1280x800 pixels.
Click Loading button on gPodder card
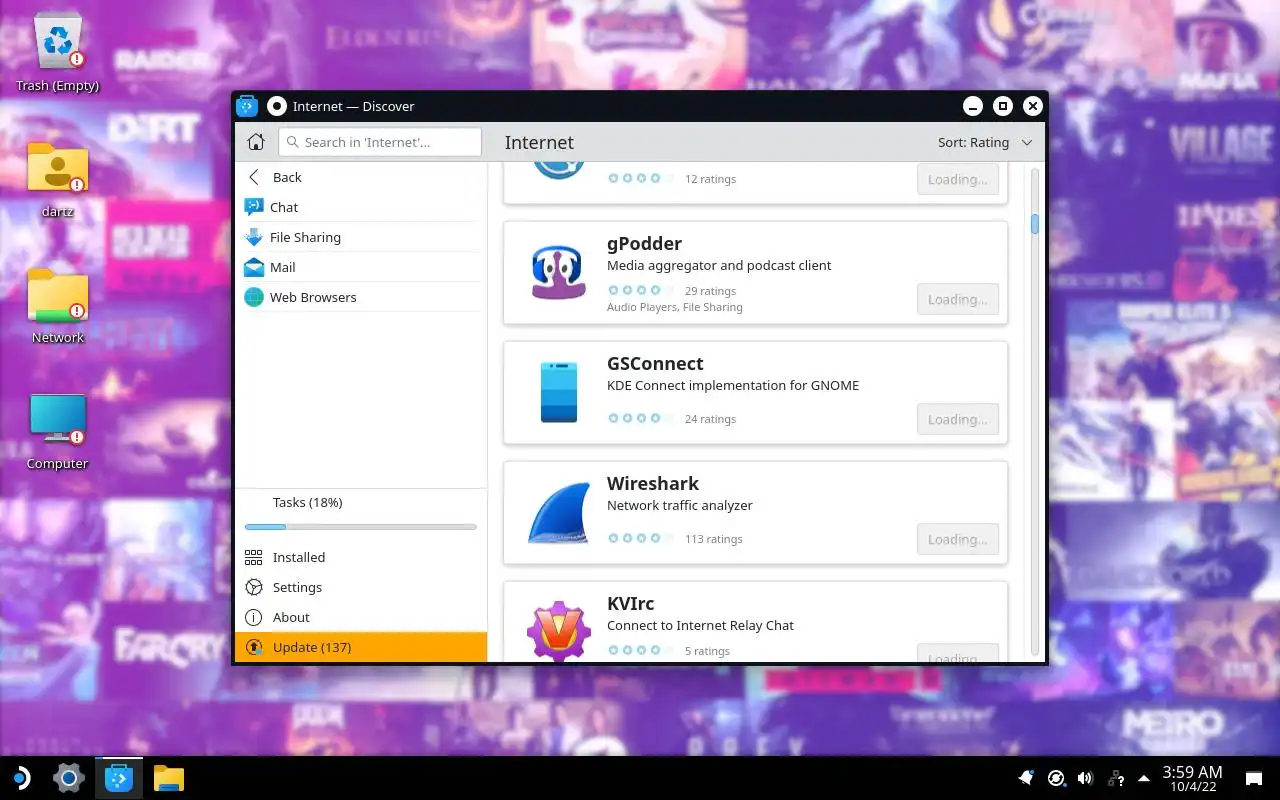(x=958, y=299)
